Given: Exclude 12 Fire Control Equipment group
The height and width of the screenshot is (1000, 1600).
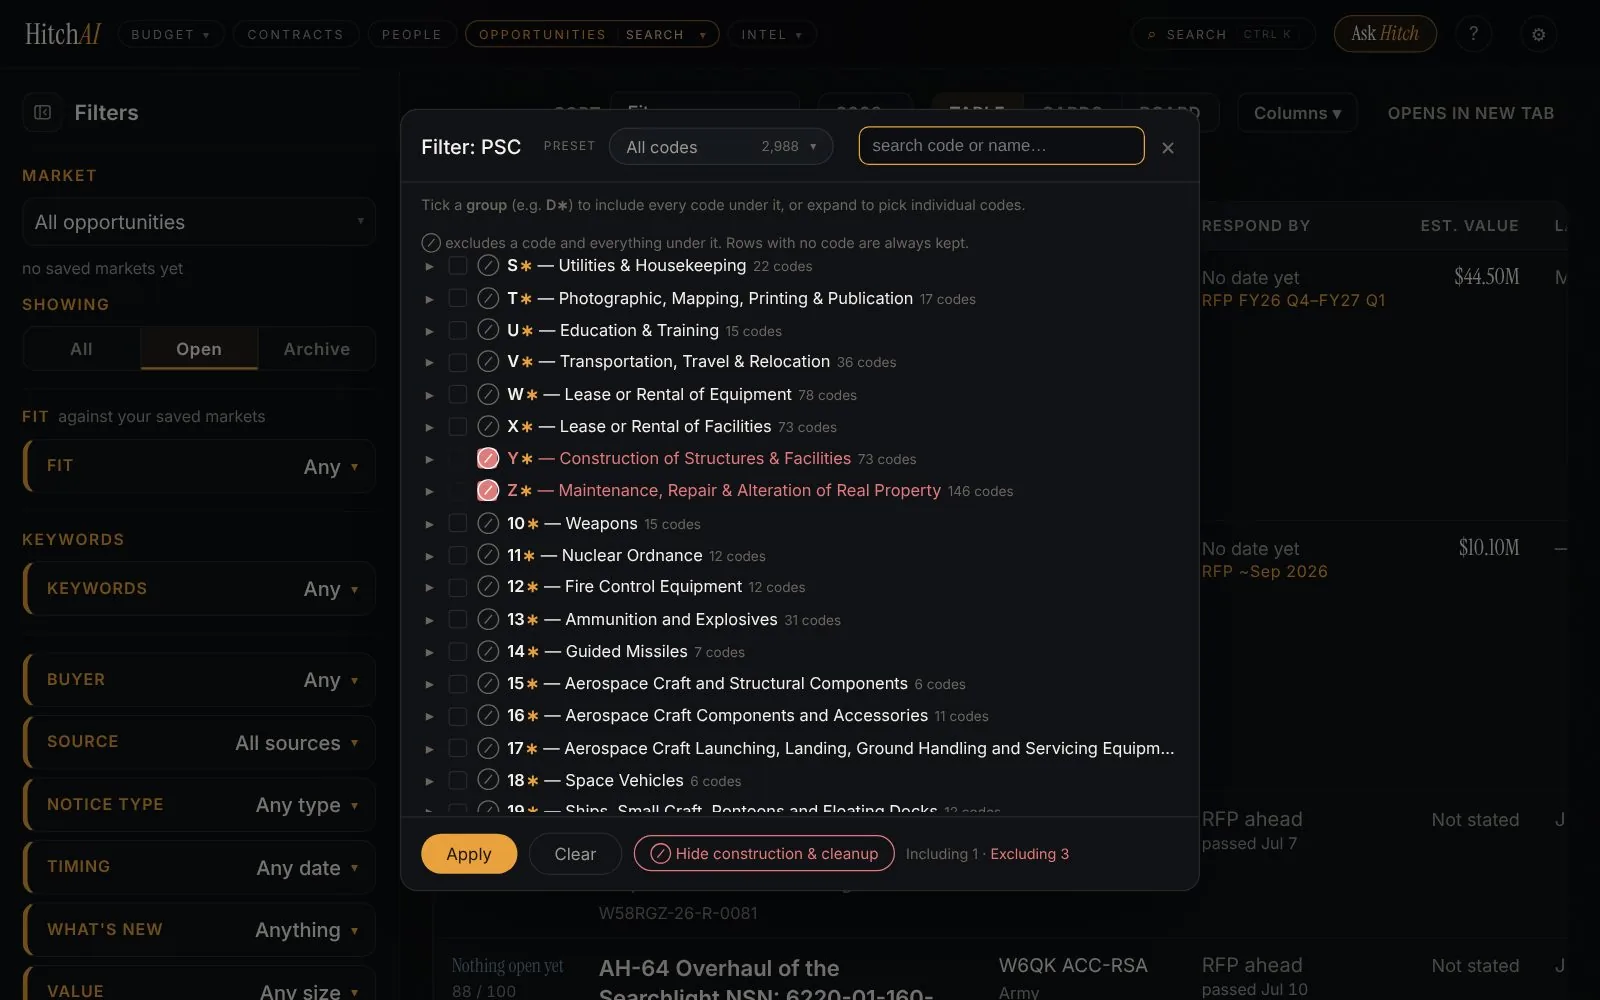Looking at the screenshot, I should 488,586.
